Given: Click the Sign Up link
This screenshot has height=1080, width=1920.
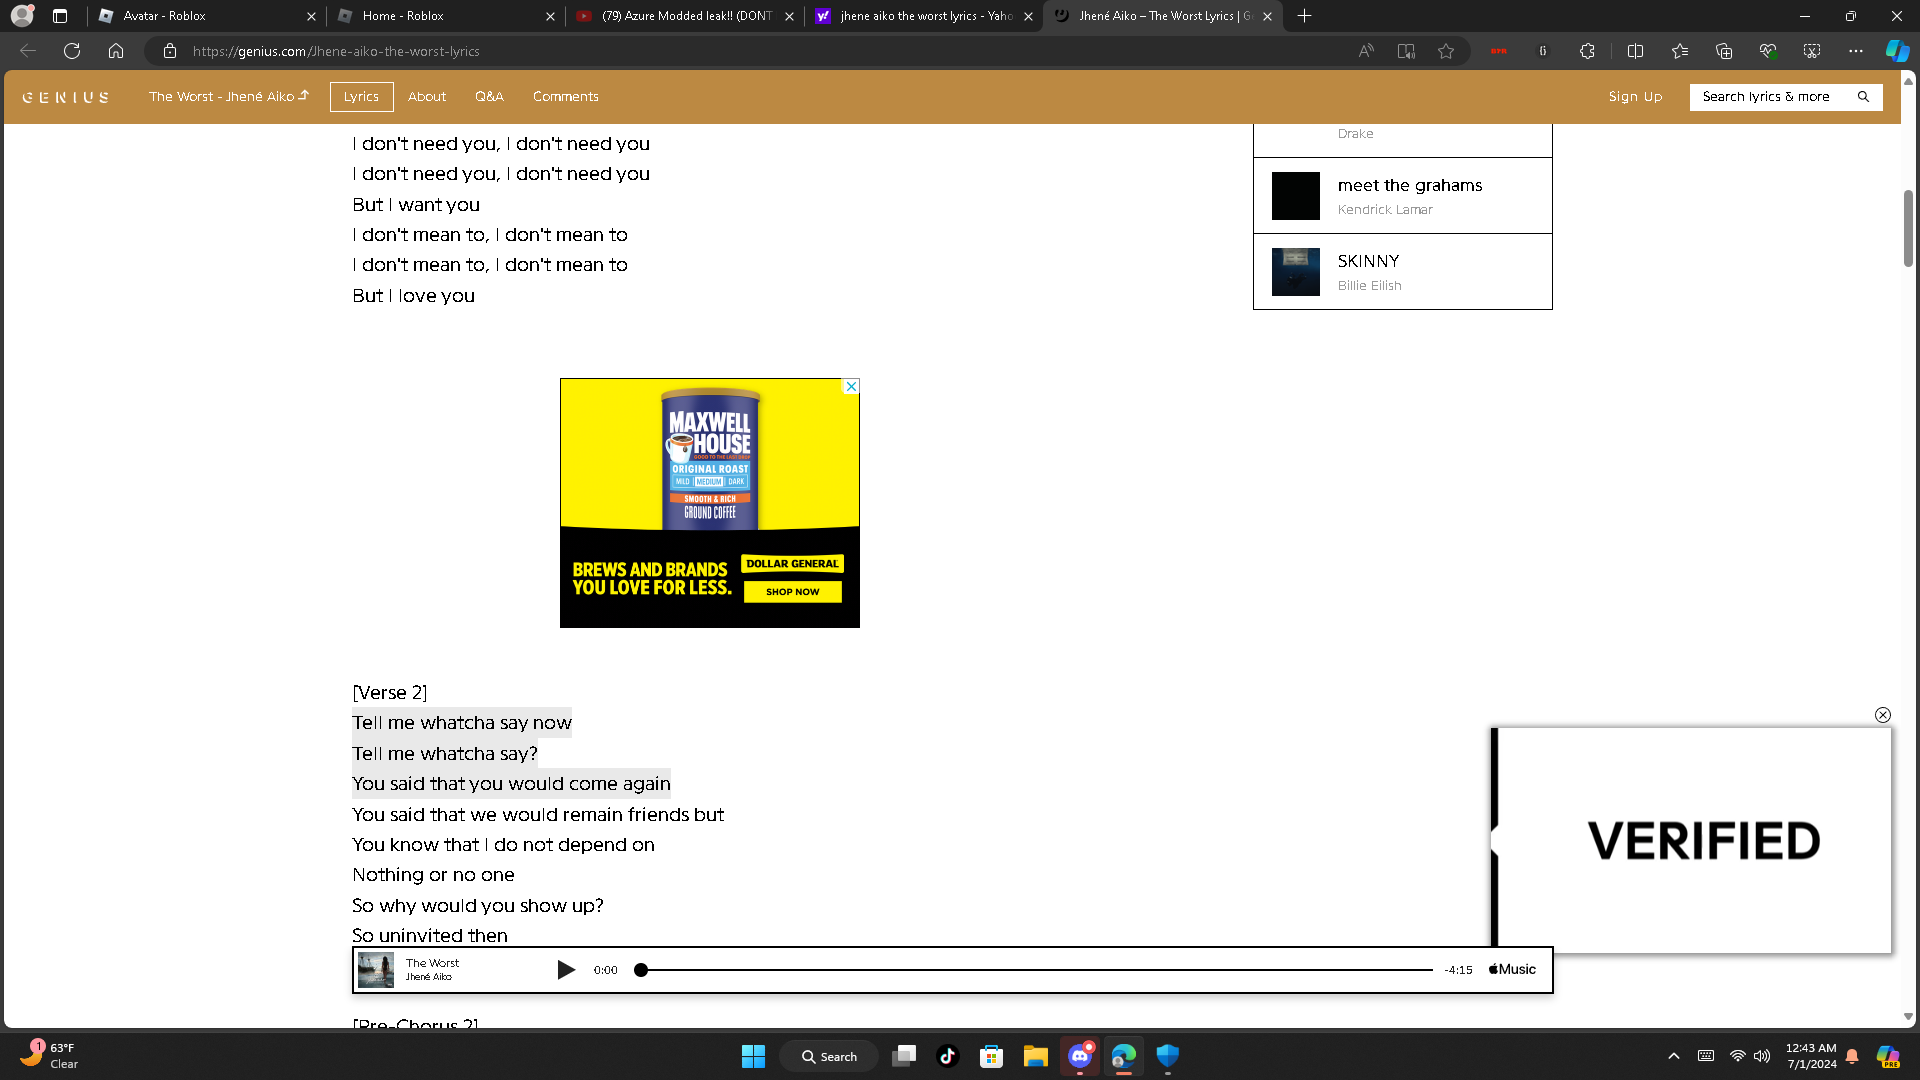Looking at the screenshot, I should coord(1635,97).
